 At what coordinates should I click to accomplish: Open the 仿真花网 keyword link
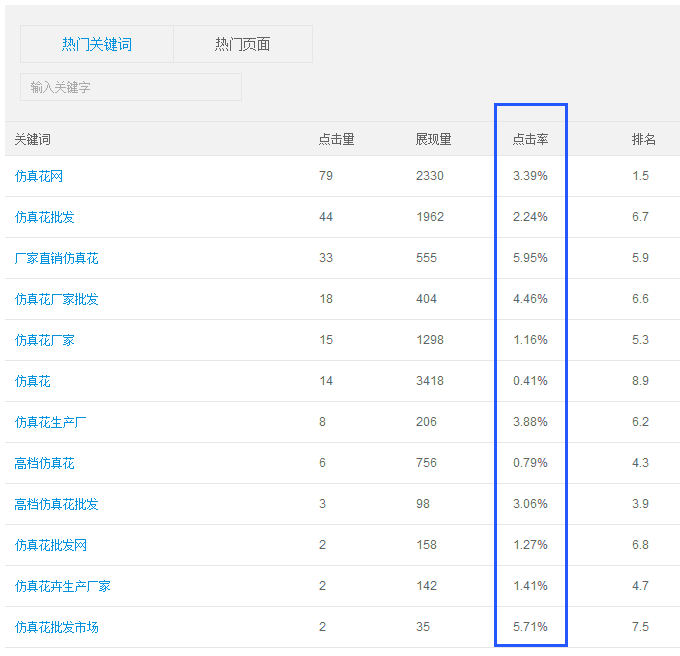(39, 176)
